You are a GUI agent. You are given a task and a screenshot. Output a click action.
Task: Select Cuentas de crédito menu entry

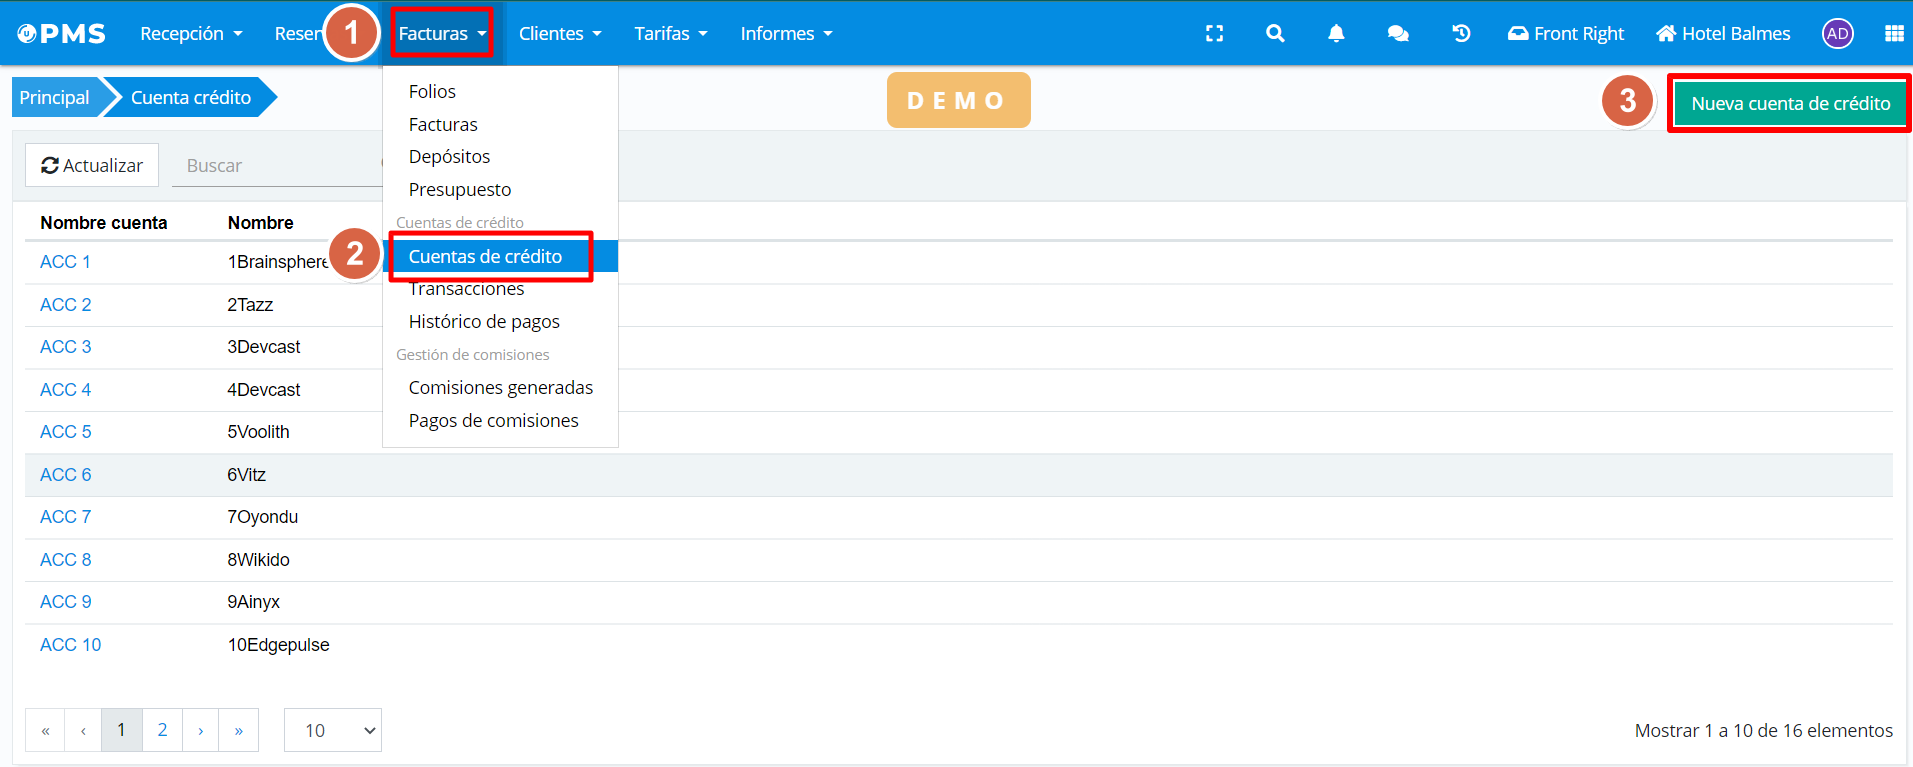click(x=485, y=256)
